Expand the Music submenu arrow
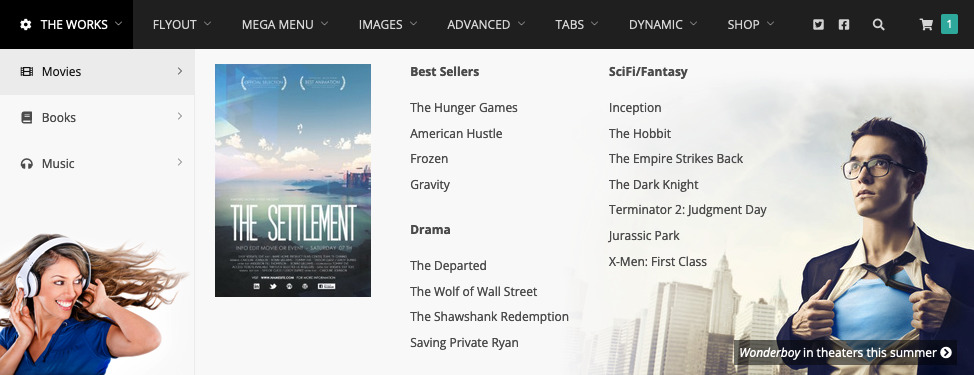This screenshot has height=375, width=974. (x=180, y=162)
